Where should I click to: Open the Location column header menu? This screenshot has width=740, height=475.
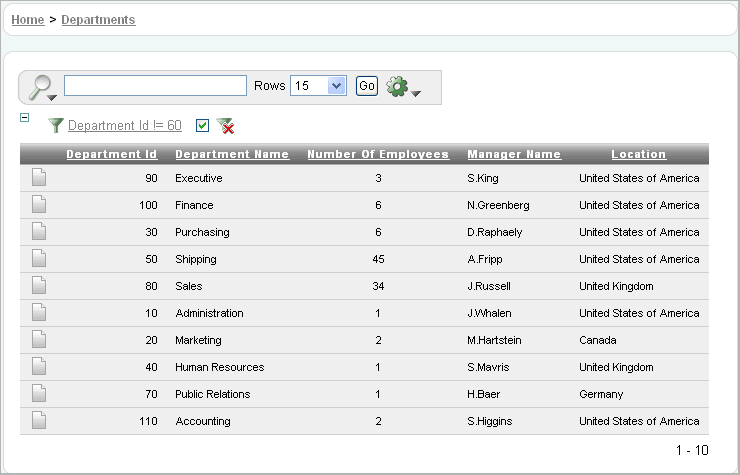pos(638,154)
